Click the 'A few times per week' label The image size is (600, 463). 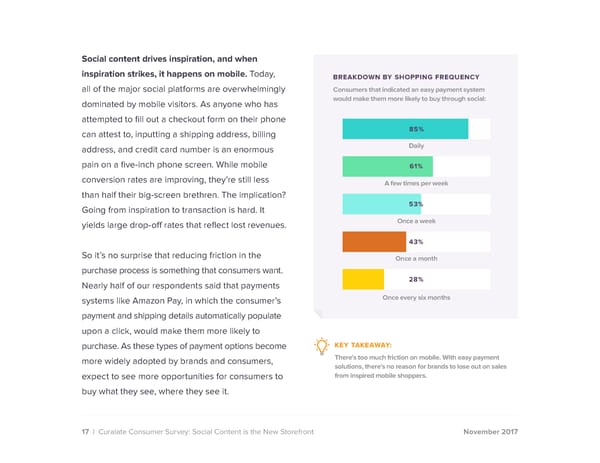click(416, 184)
